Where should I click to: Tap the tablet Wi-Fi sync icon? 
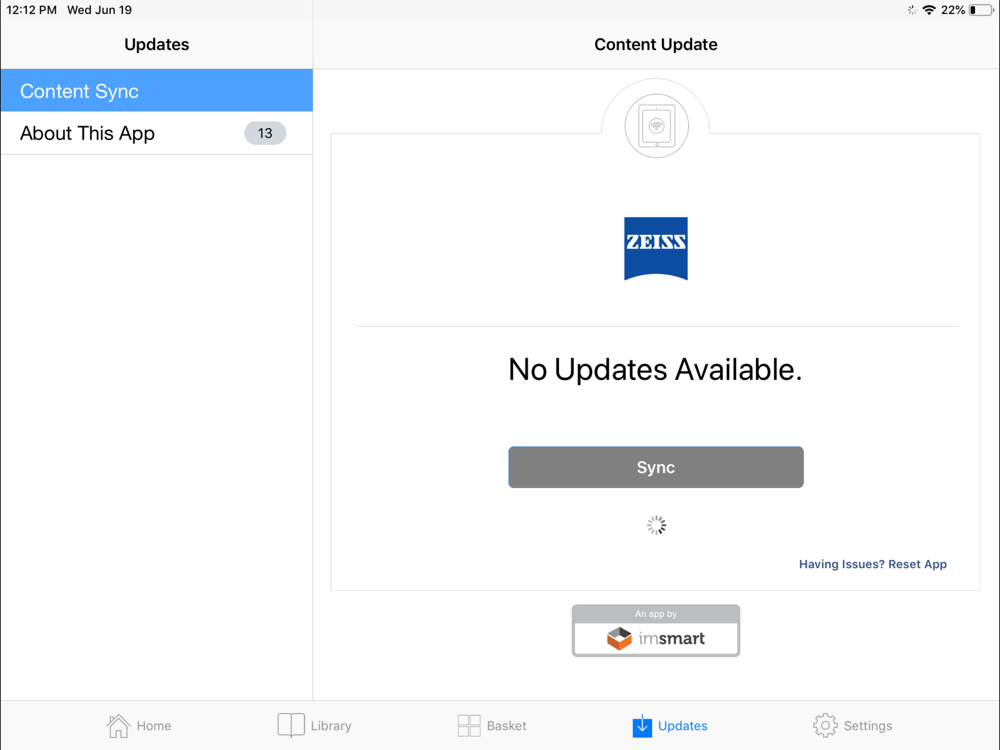pos(656,126)
